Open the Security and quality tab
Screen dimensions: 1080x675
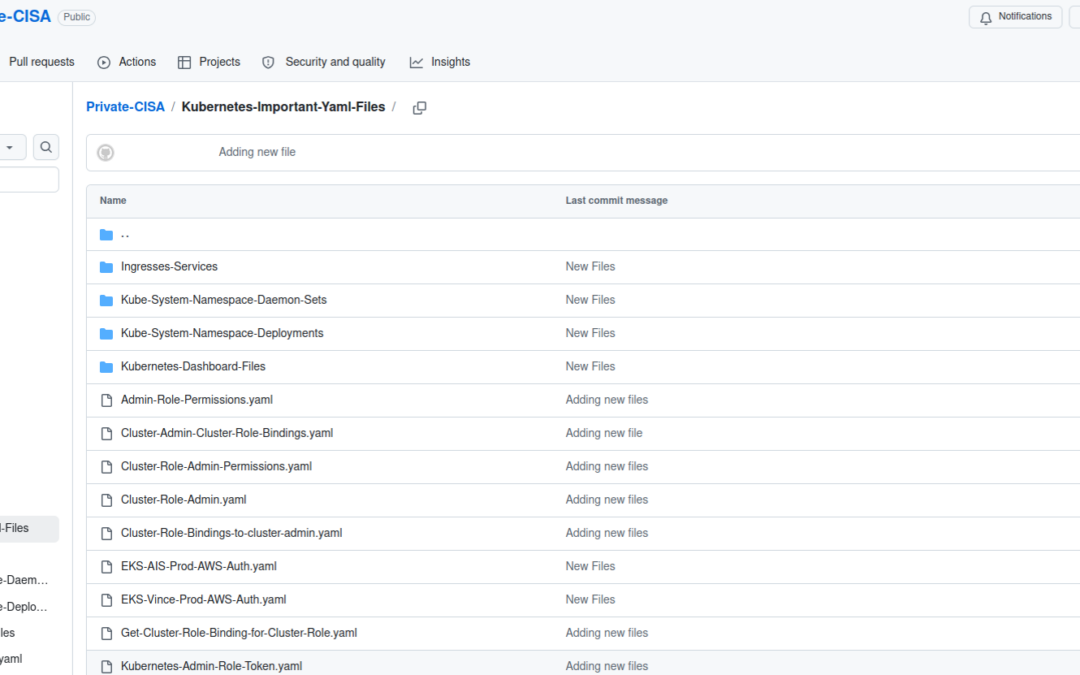click(x=324, y=62)
